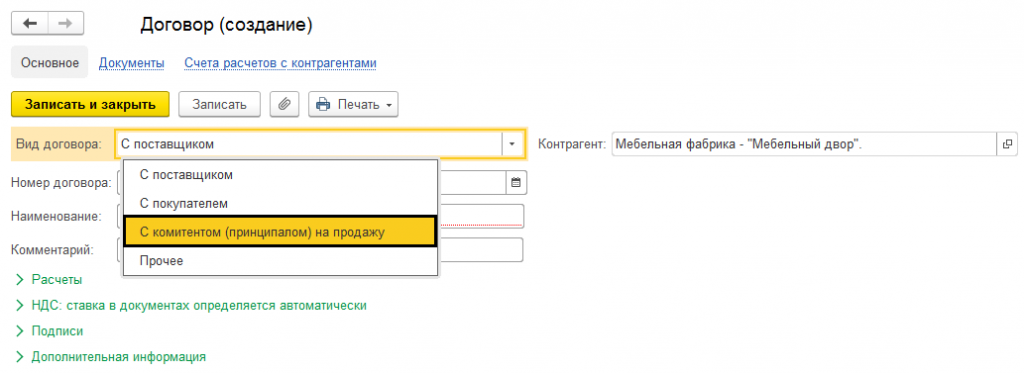Switch to the Основное tab
Viewport: 1024px width, 373px height.
click(x=50, y=63)
